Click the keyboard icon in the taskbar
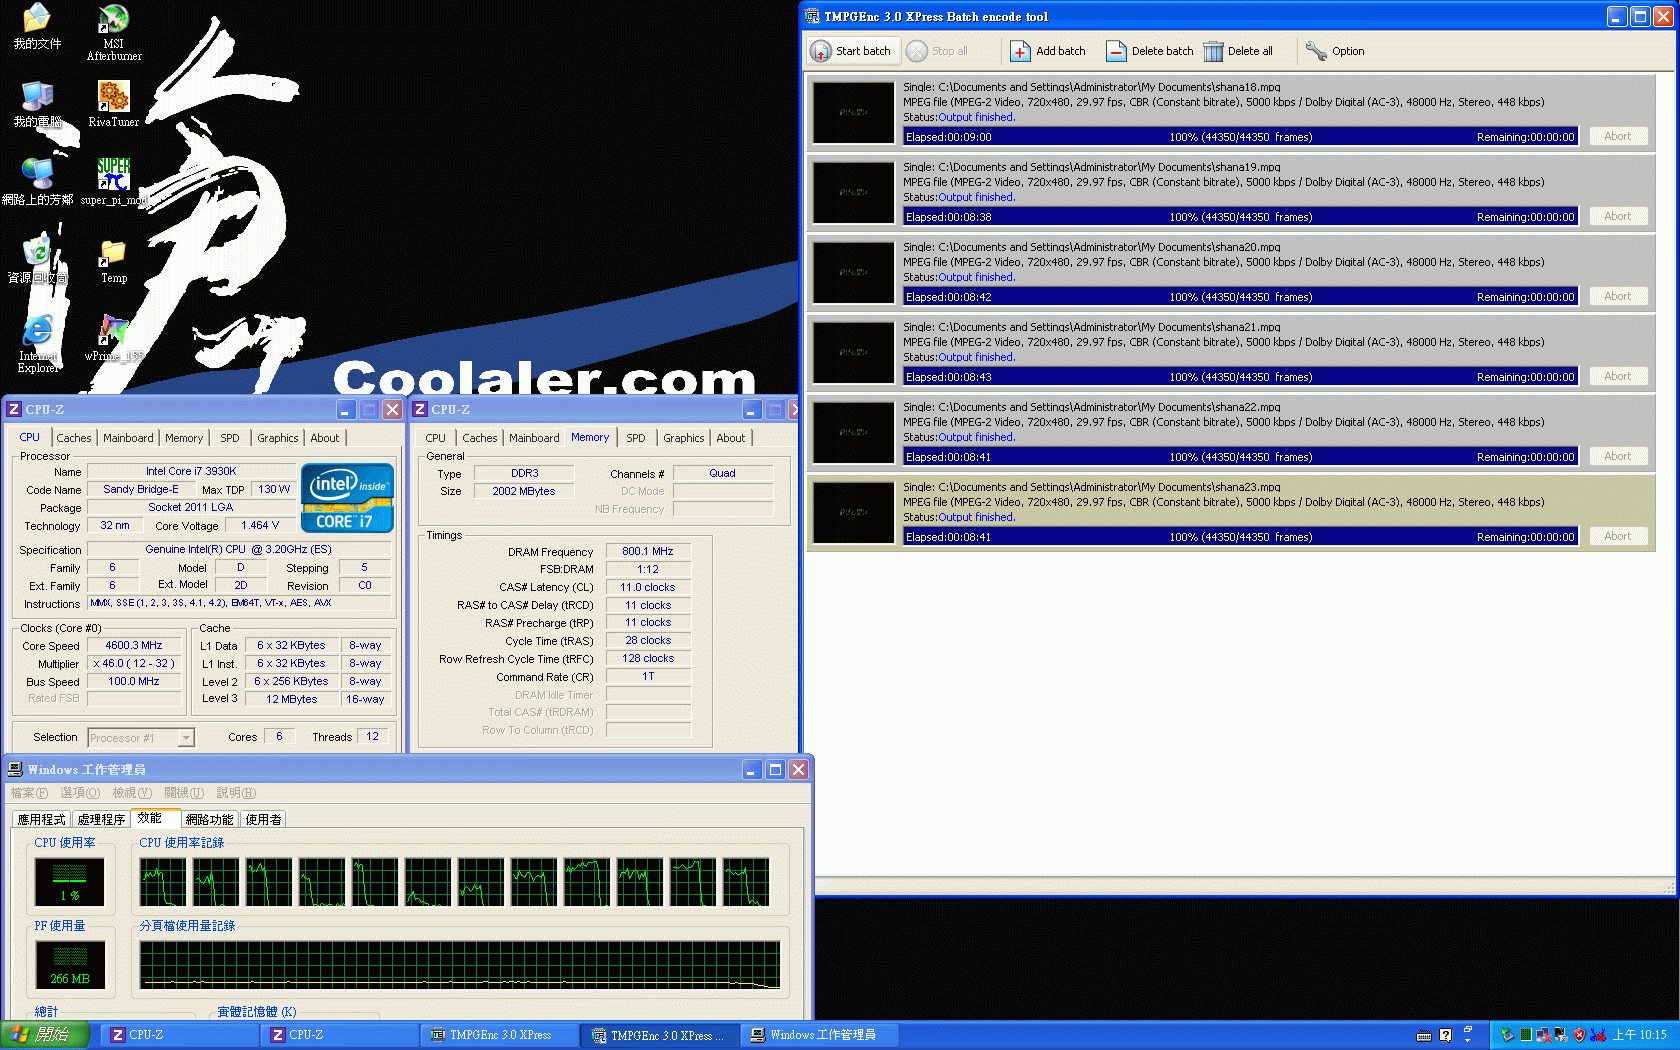 [x=1424, y=1036]
